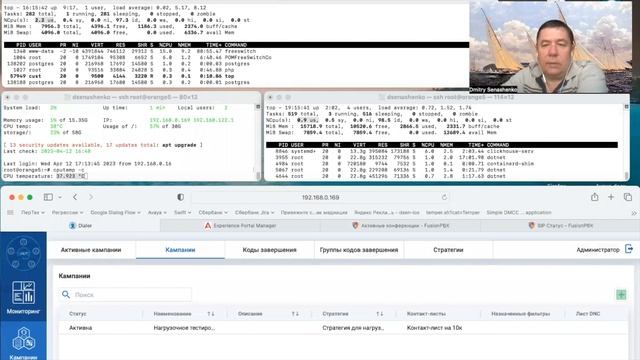Sort the Наименование column
The height and width of the screenshot is (360, 640).
coord(211,314)
